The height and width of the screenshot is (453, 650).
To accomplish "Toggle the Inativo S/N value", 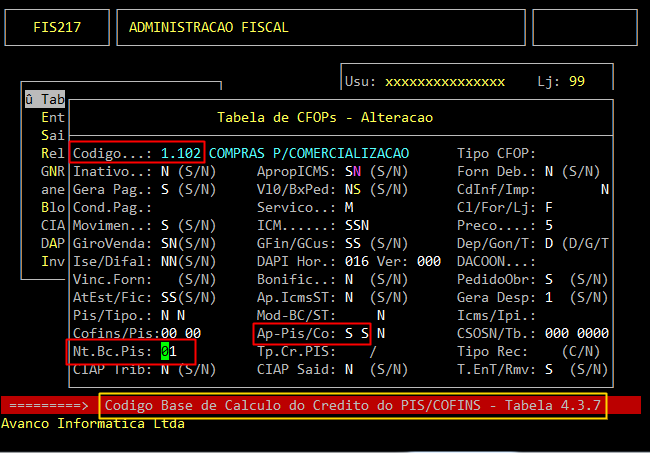I will tap(165, 171).
